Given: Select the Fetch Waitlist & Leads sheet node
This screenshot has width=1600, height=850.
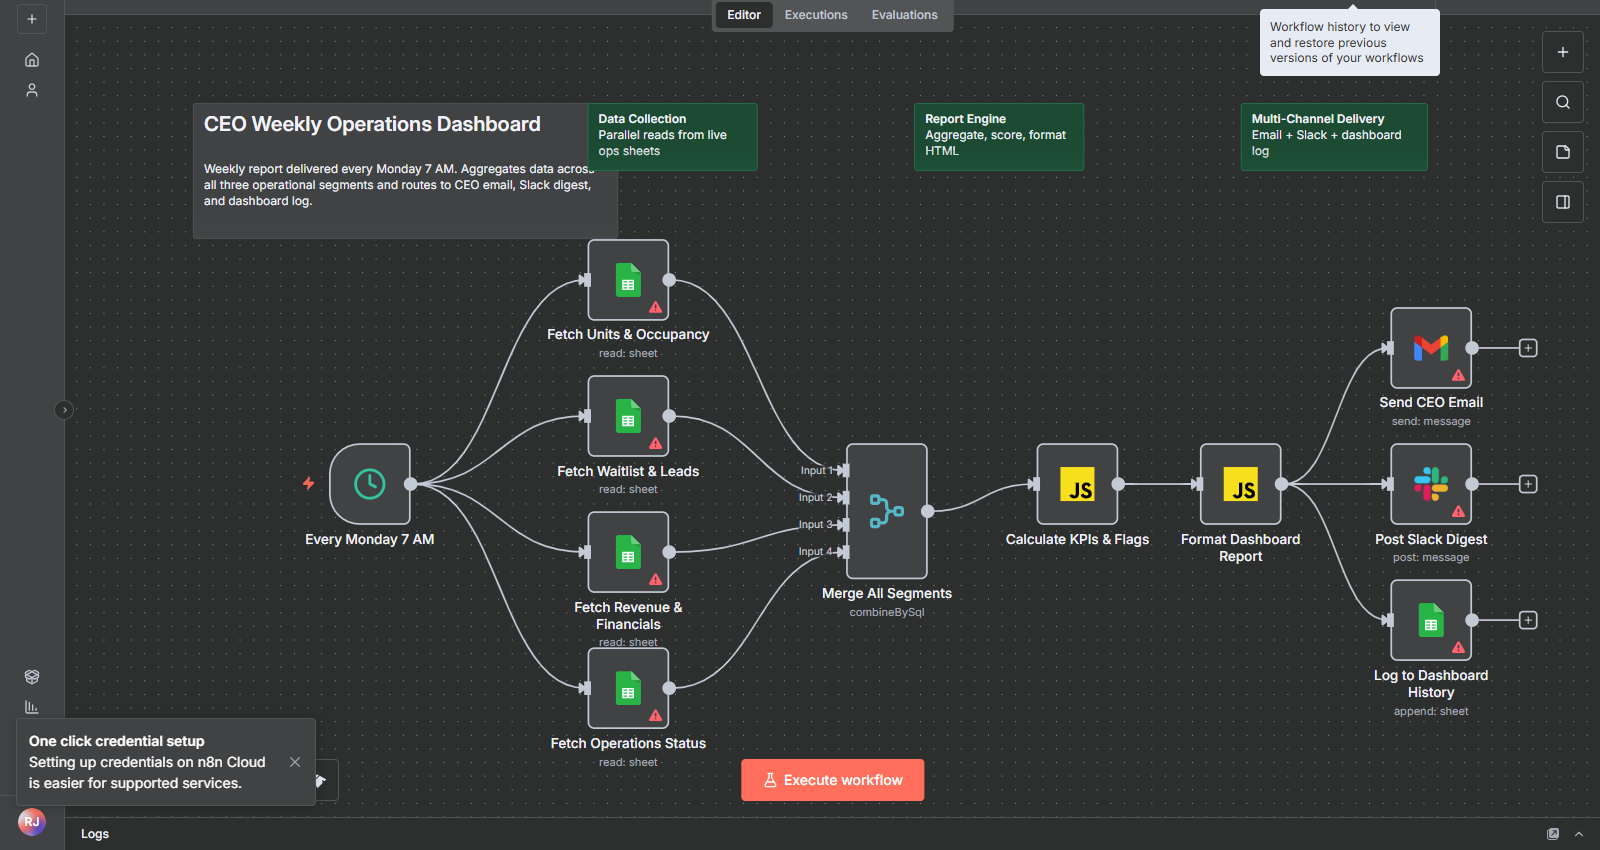Looking at the screenshot, I should click(628, 416).
